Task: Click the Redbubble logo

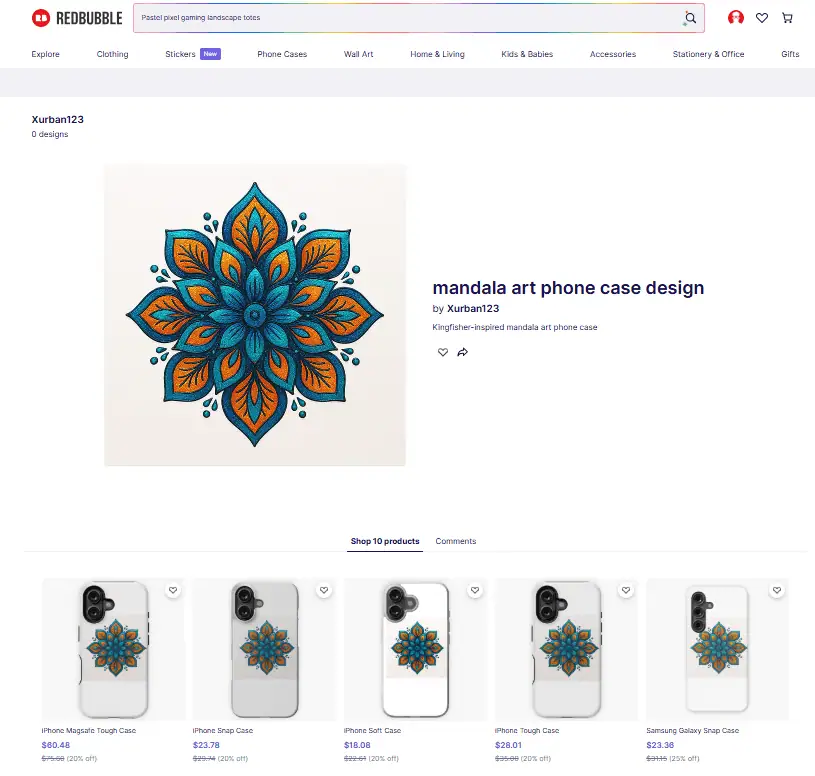Action: click(x=77, y=18)
